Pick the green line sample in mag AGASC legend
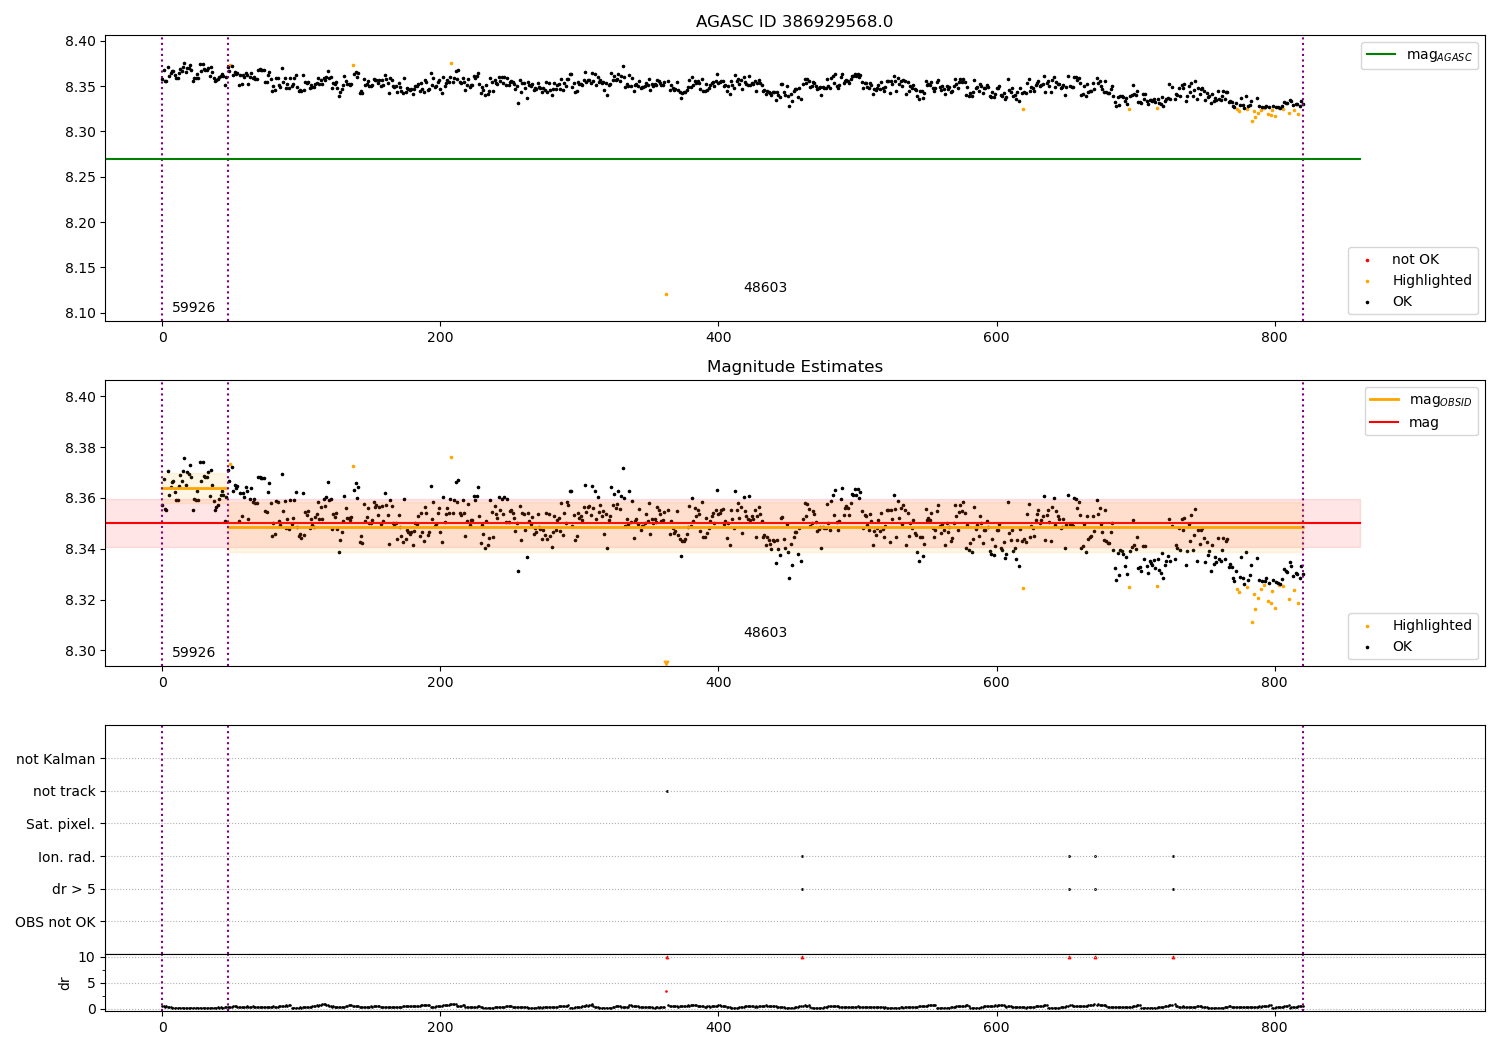This screenshot has width=1500, height=1050. 1382,55
